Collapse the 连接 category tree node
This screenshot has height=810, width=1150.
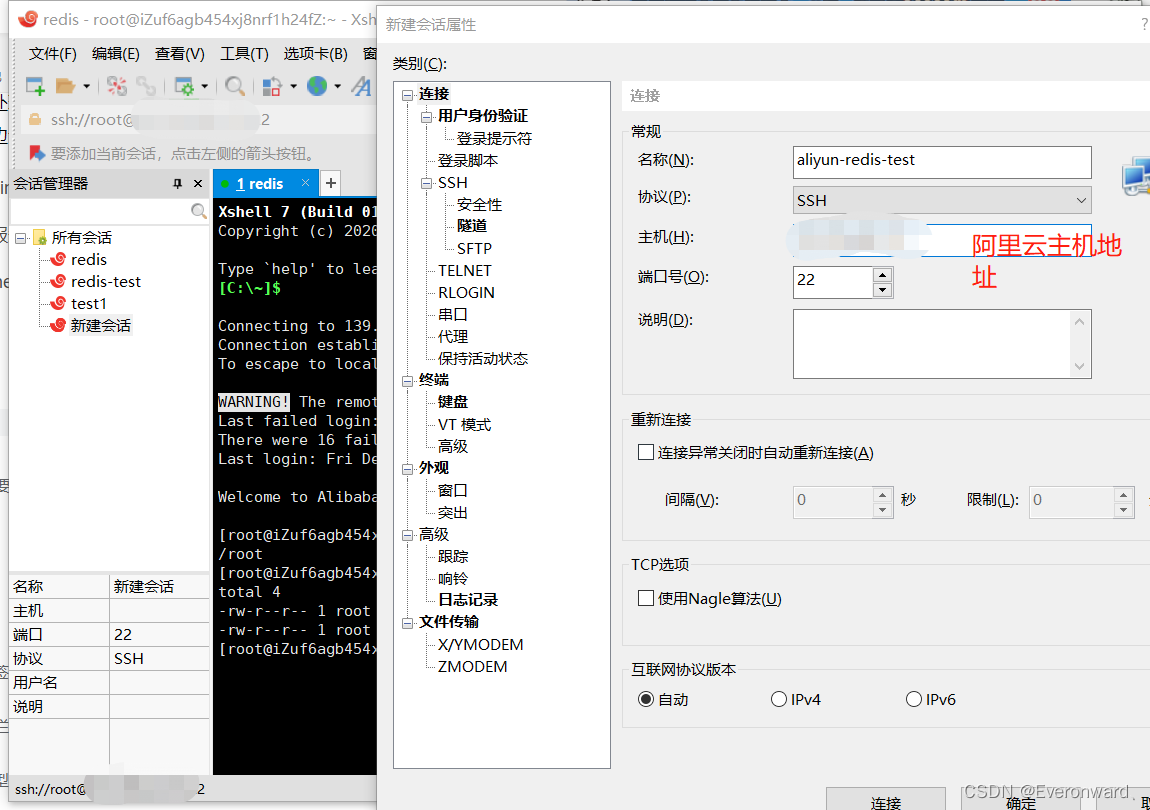click(x=407, y=94)
